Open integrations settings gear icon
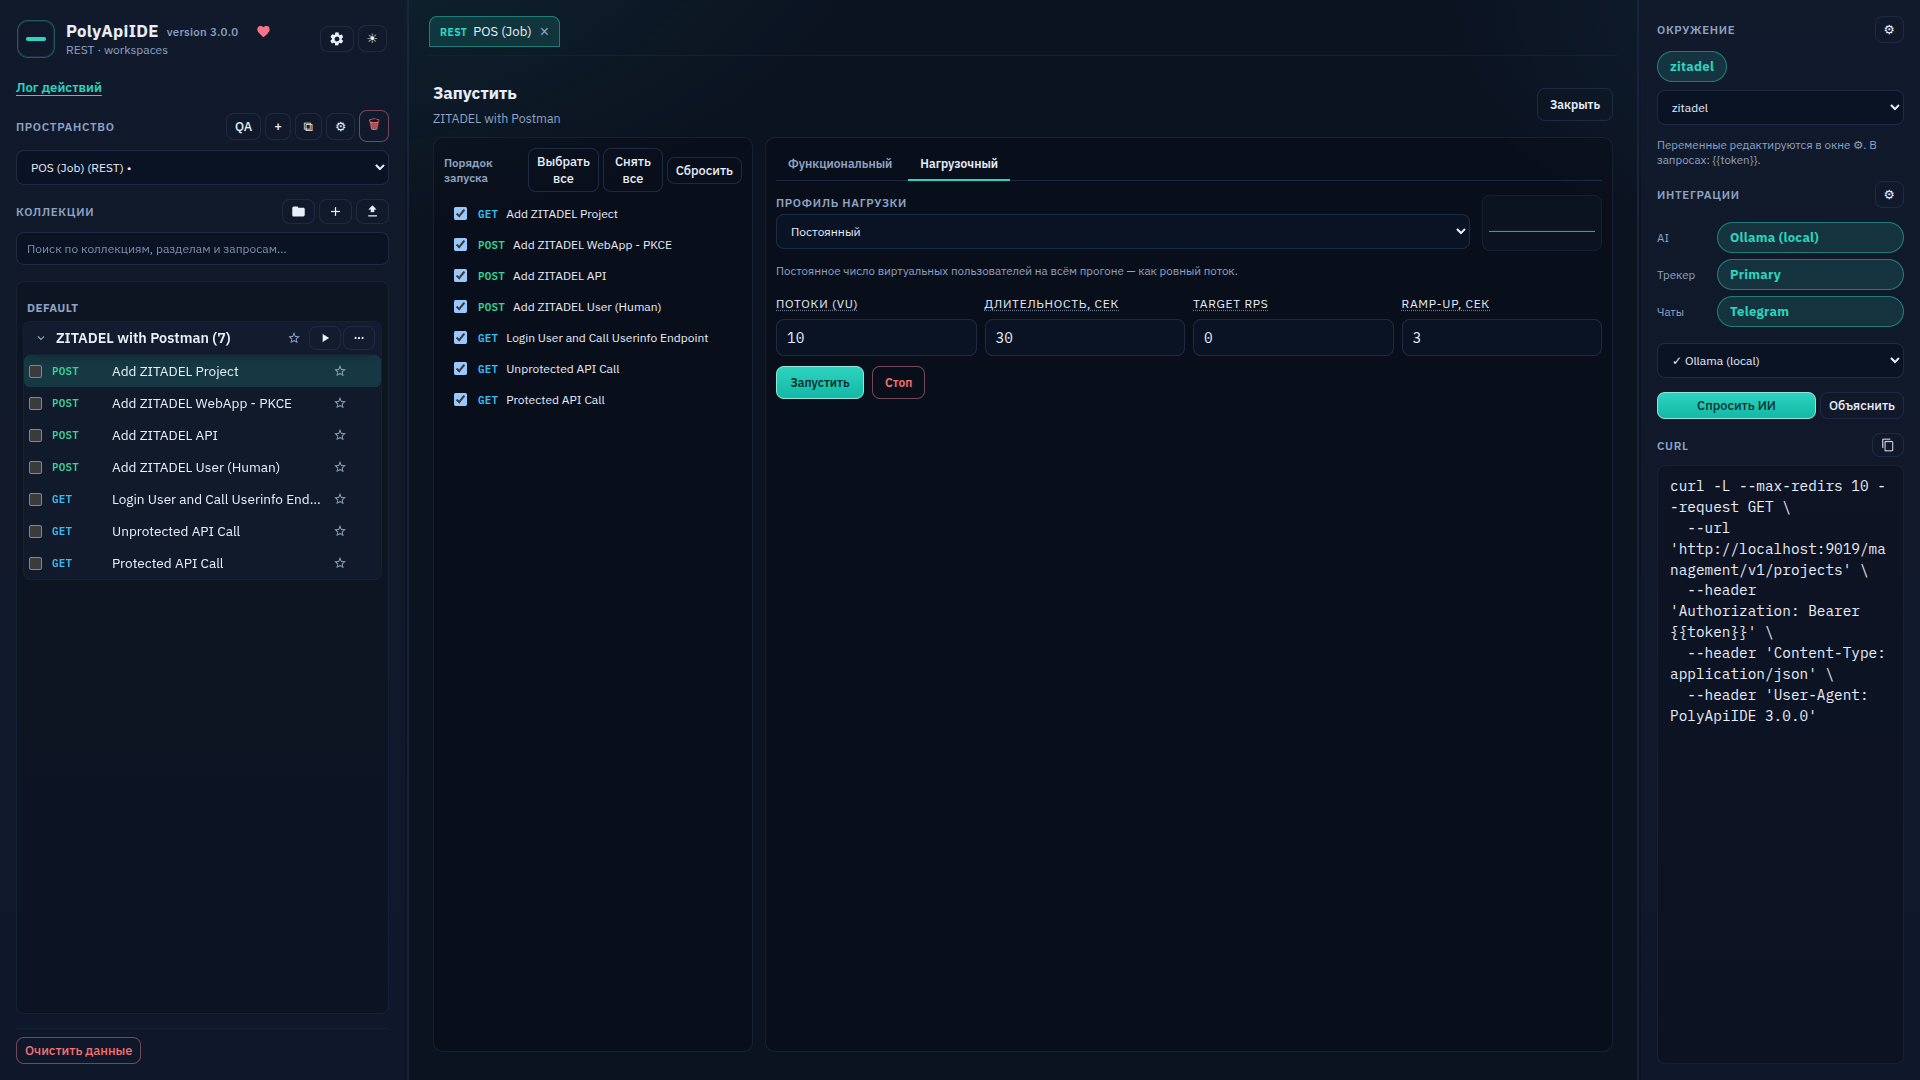Viewport: 1920px width, 1080px height. point(1889,195)
